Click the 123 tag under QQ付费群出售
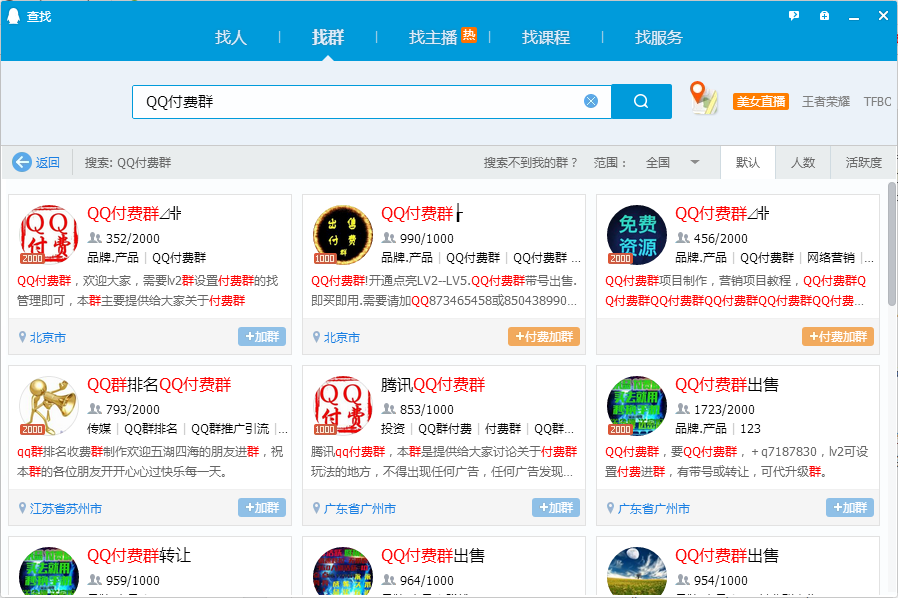This screenshot has width=898, height=598. tap(750, 428)
